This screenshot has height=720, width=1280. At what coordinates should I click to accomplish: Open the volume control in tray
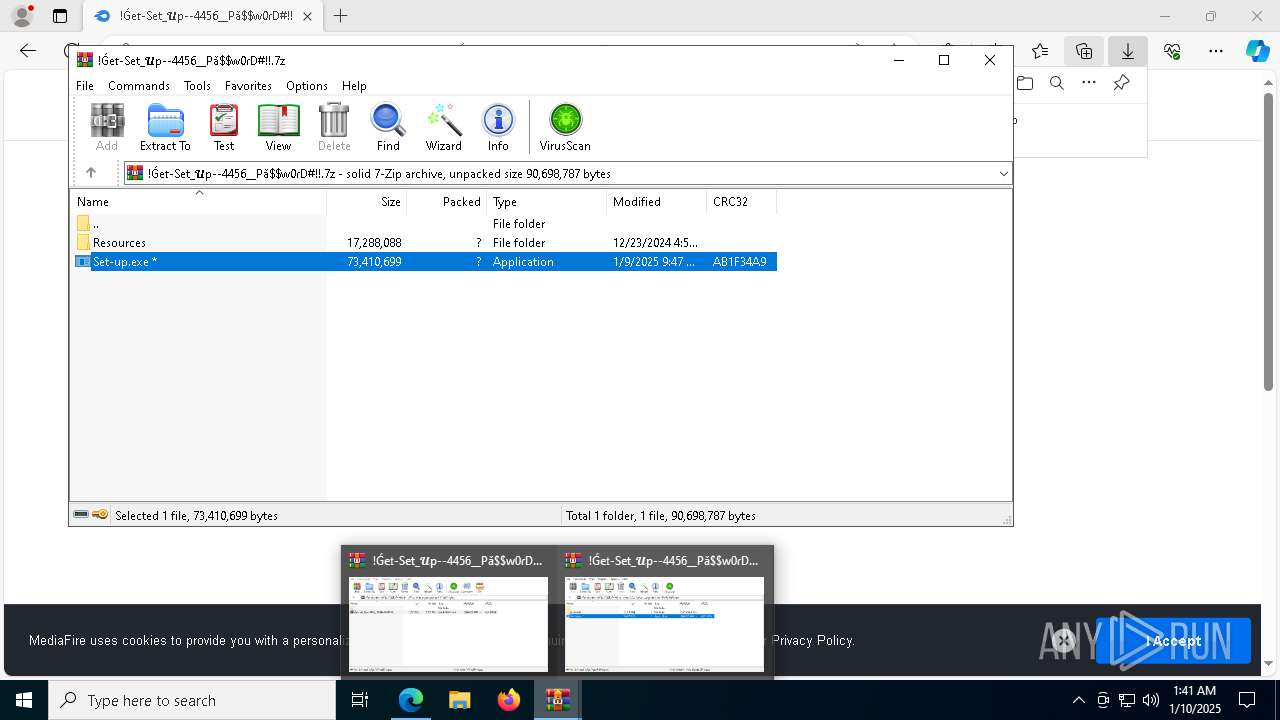[1151, 700]
